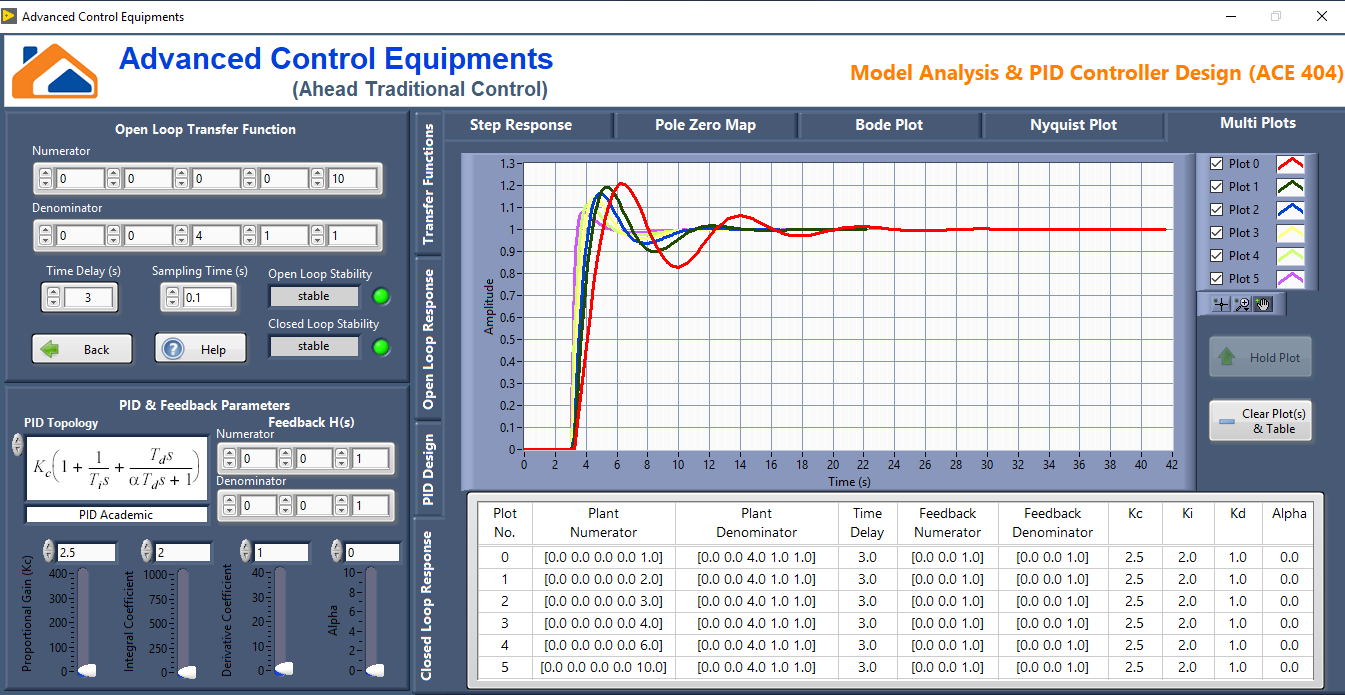Viewport: 1345px width, 695px height.
Task: Choose the pan hand graph tool
Action: pyautogui.click(x=1263, y=305)
